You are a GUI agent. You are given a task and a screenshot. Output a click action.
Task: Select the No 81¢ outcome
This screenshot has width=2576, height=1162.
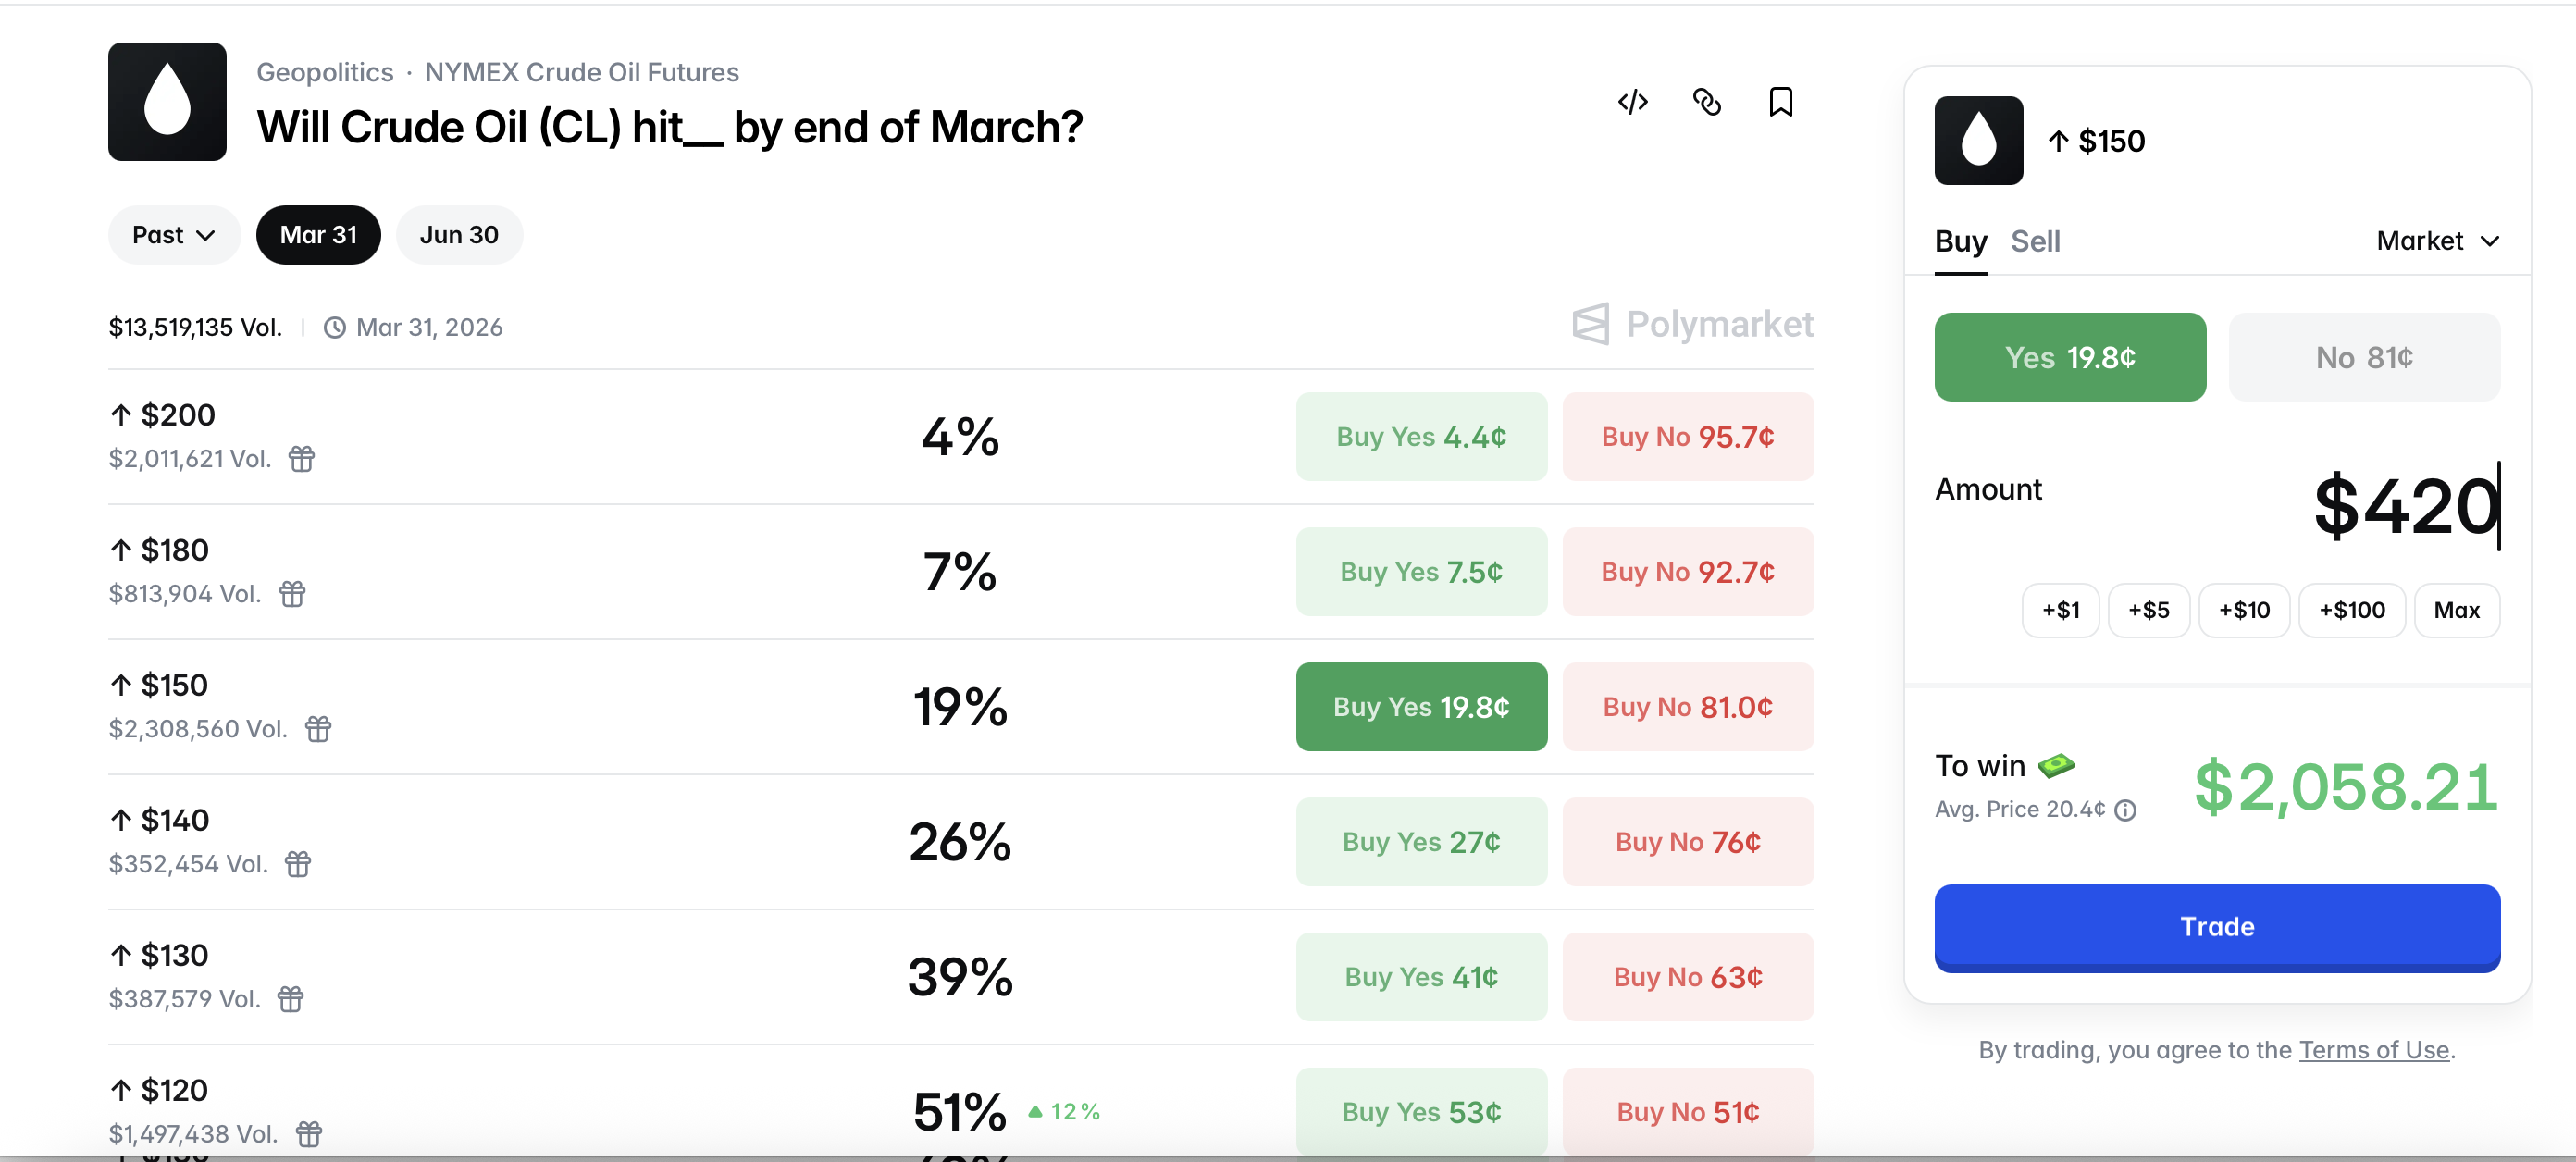[x=2363, y=357]
